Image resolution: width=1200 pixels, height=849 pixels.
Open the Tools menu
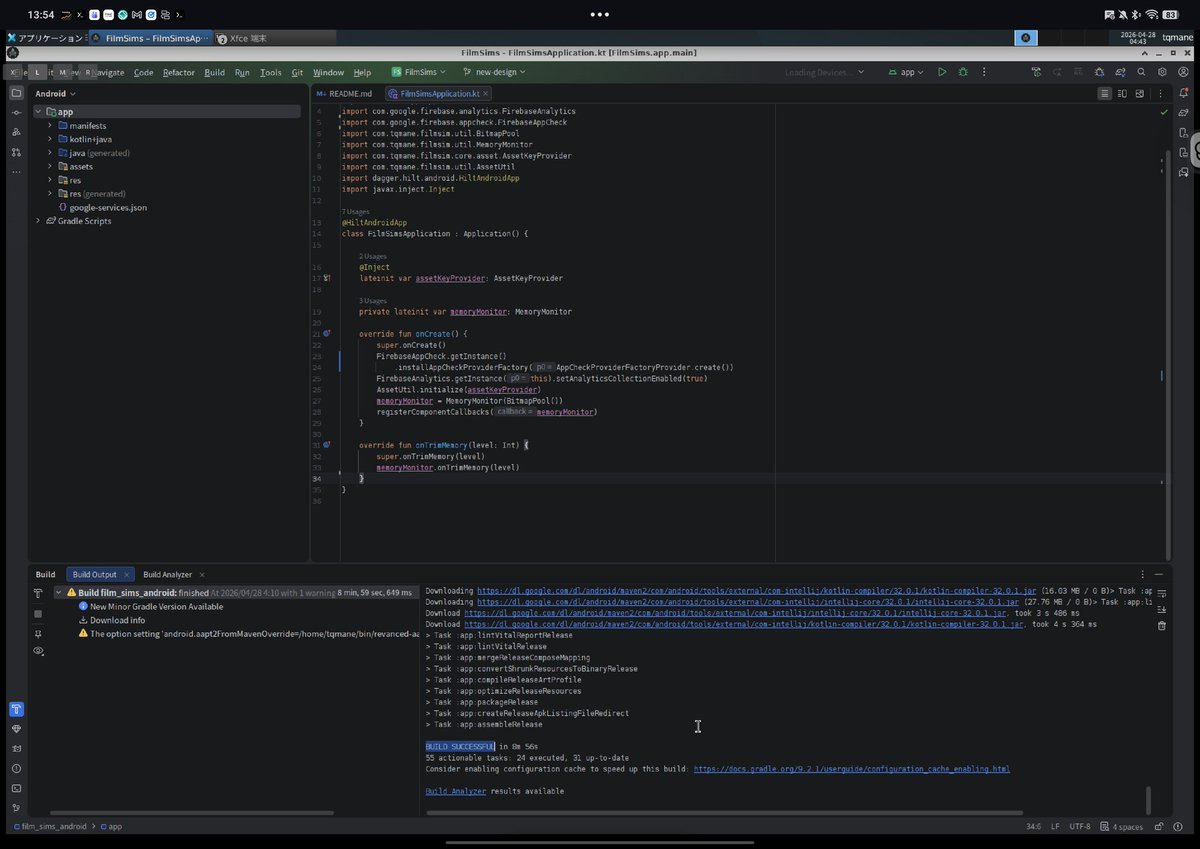[x=271, y=72]
